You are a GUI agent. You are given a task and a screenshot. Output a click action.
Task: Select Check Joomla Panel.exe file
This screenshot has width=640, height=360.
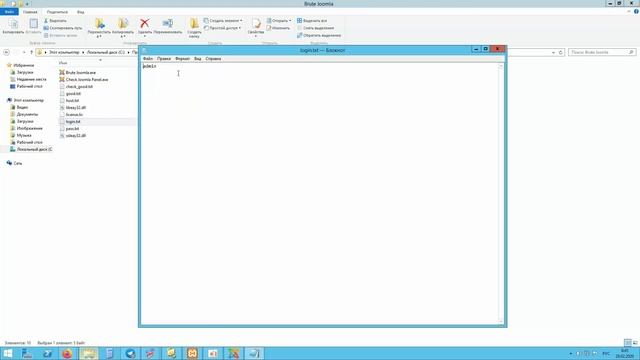click(84, 80)
